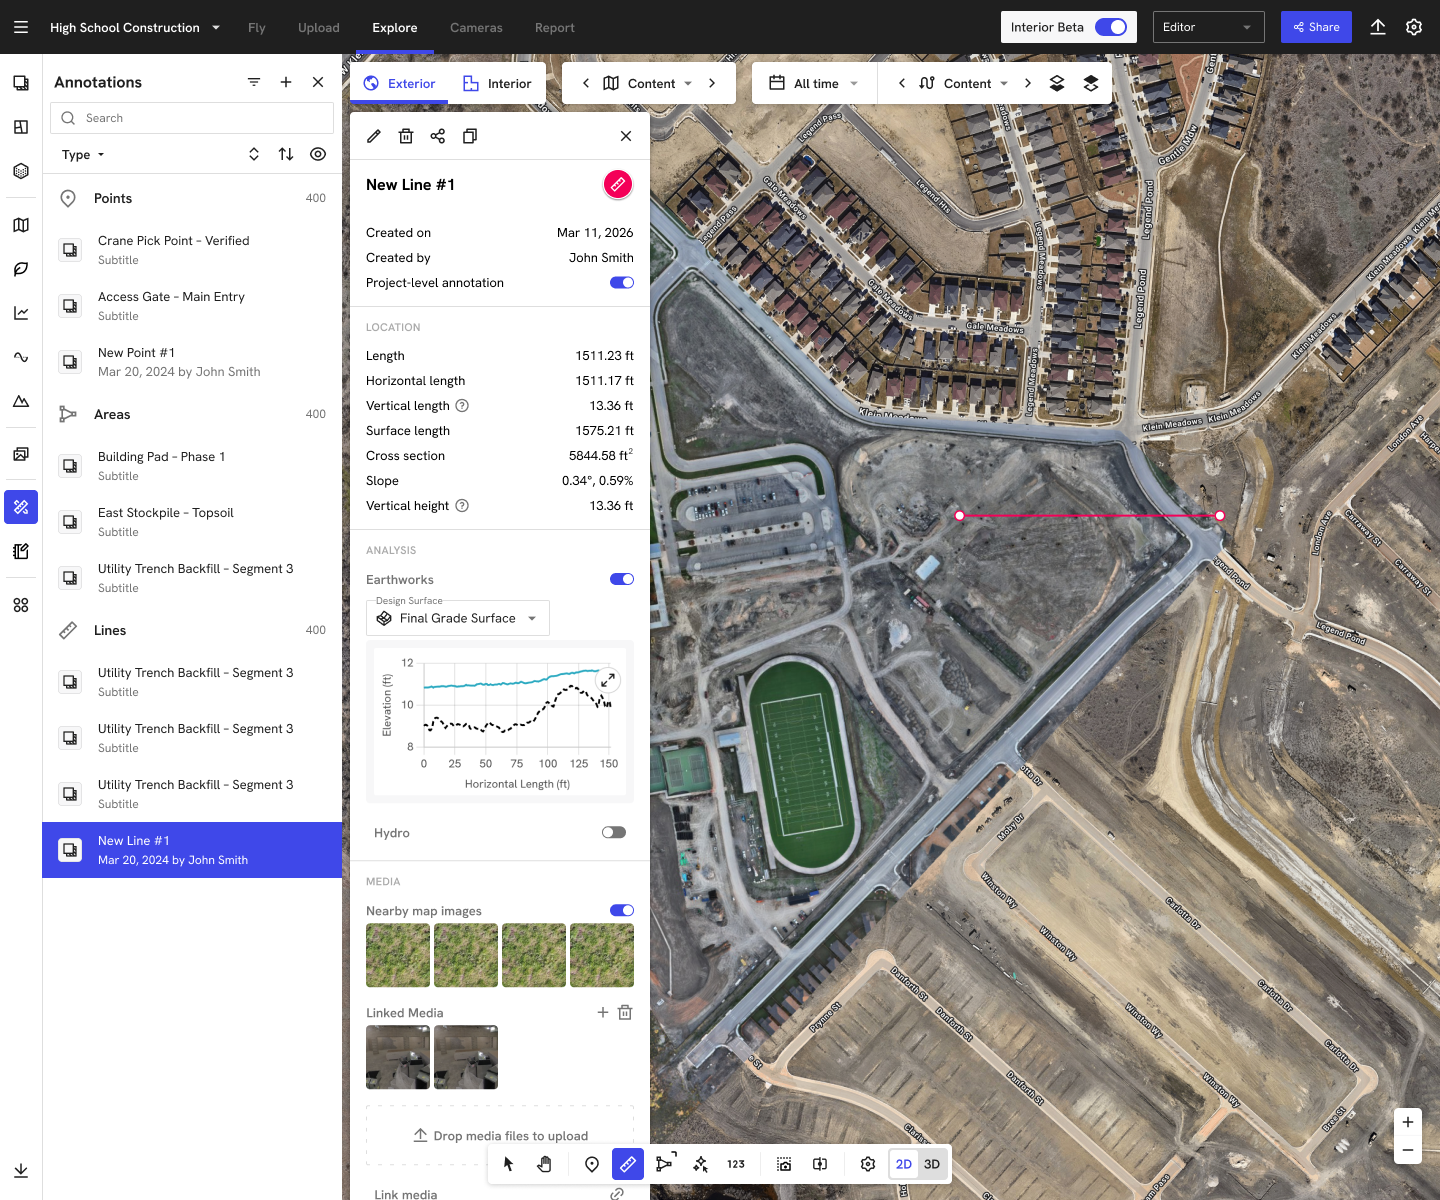
Task: Open the Final Grade Surface dropdown
Action: click(x=458, y=618)
